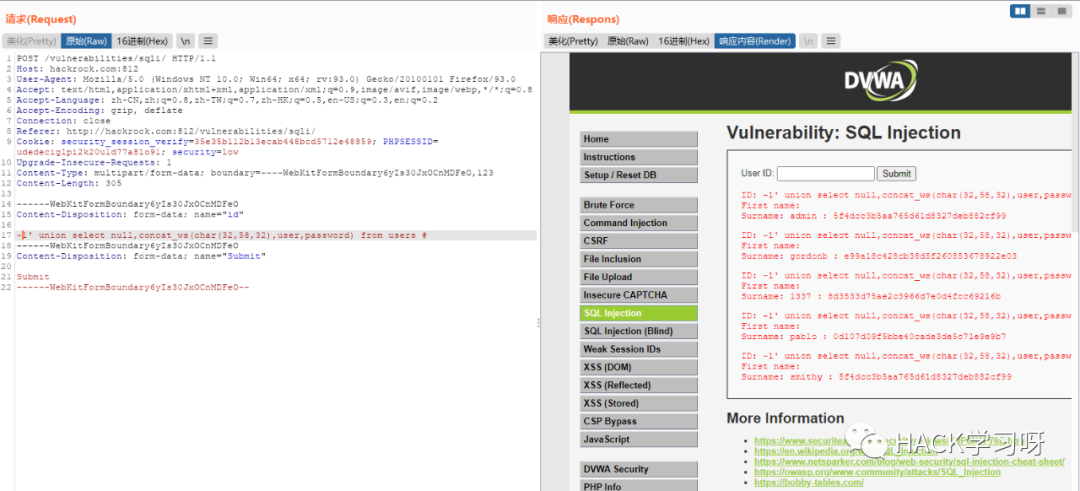
Task: Click the Surname: admin result row
Action: (873, 216)
